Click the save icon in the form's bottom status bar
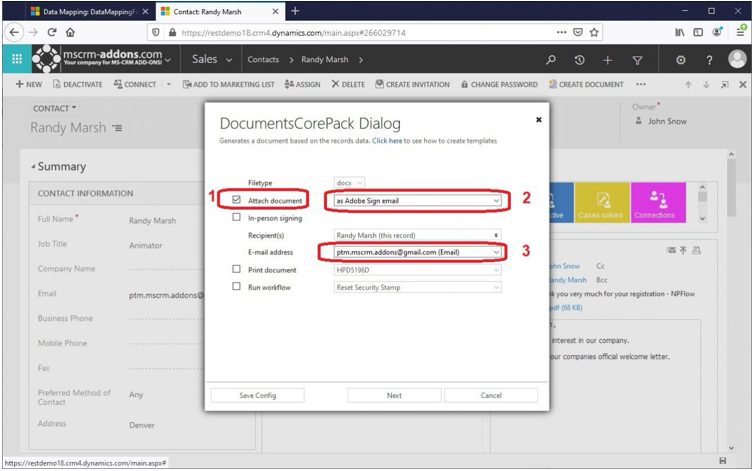Image resolution: width=753 pixels, height=471 pixels. [723, 460]
